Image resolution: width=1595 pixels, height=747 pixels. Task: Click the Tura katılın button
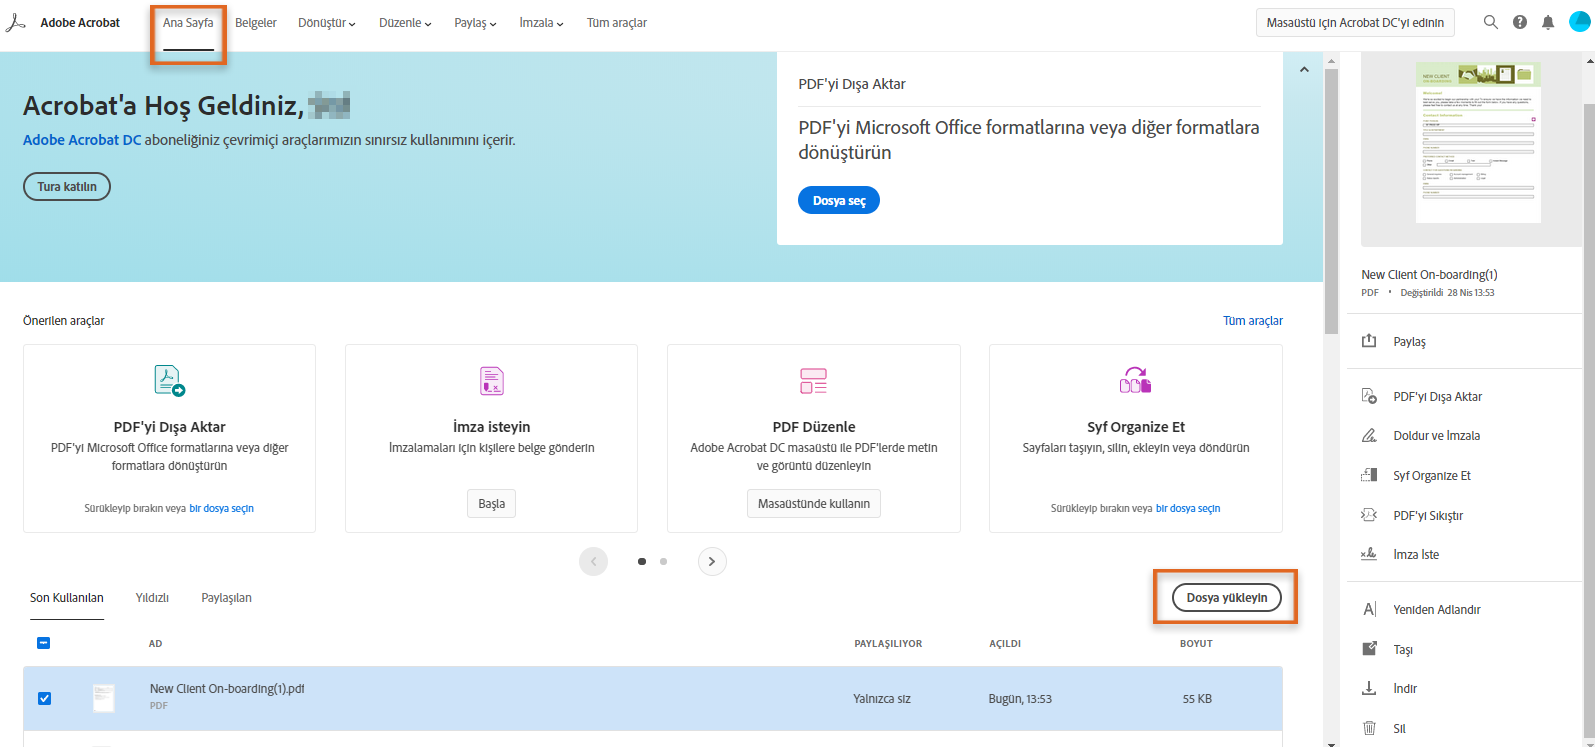[x=67, y=187]
